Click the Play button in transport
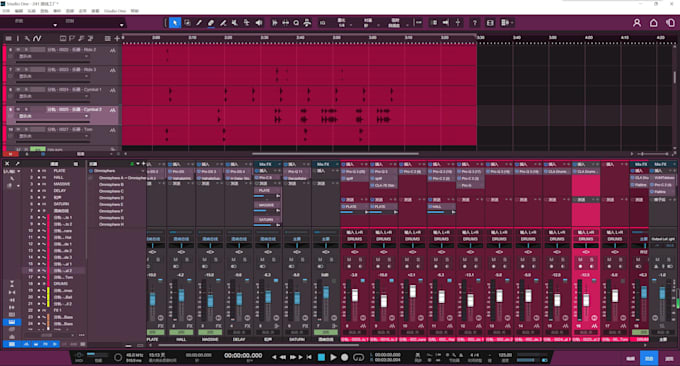The image size is (680, 366). [333, 357]
